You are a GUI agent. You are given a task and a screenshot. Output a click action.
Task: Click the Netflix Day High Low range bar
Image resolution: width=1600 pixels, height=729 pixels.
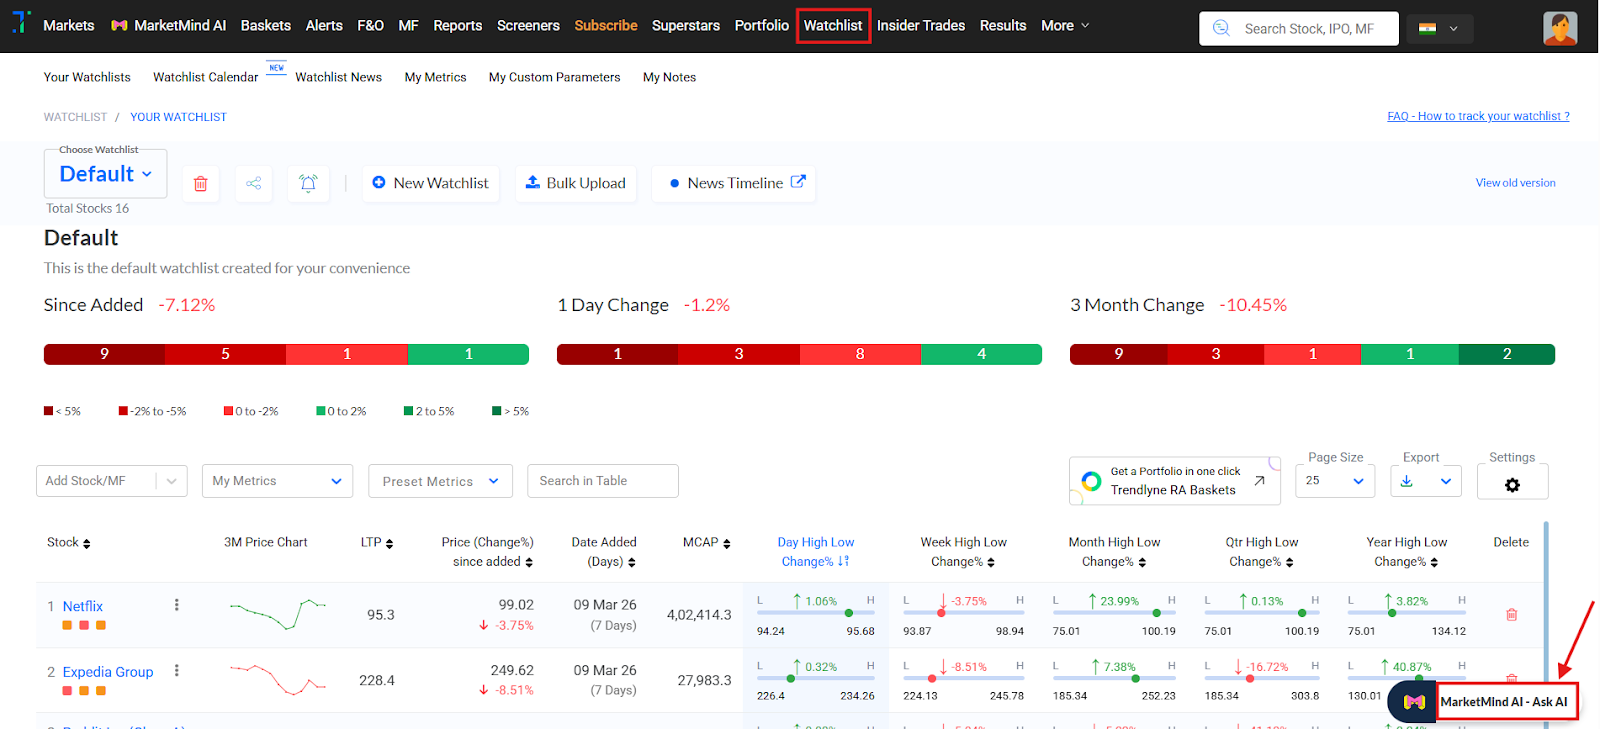[x=815, y=613]
